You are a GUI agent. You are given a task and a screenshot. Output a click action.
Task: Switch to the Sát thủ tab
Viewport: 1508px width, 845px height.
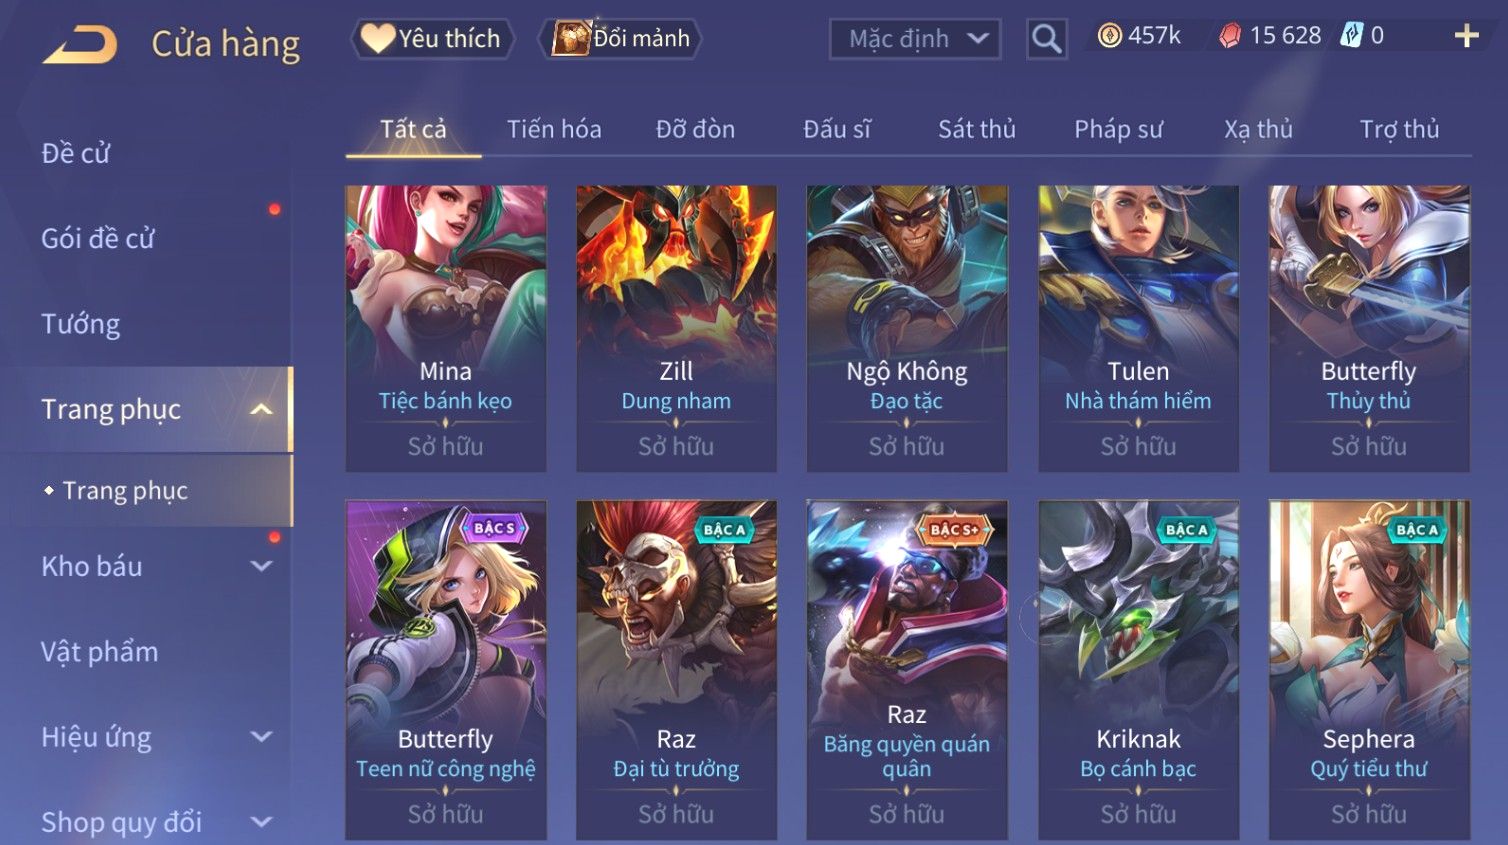tap(976, 129)
